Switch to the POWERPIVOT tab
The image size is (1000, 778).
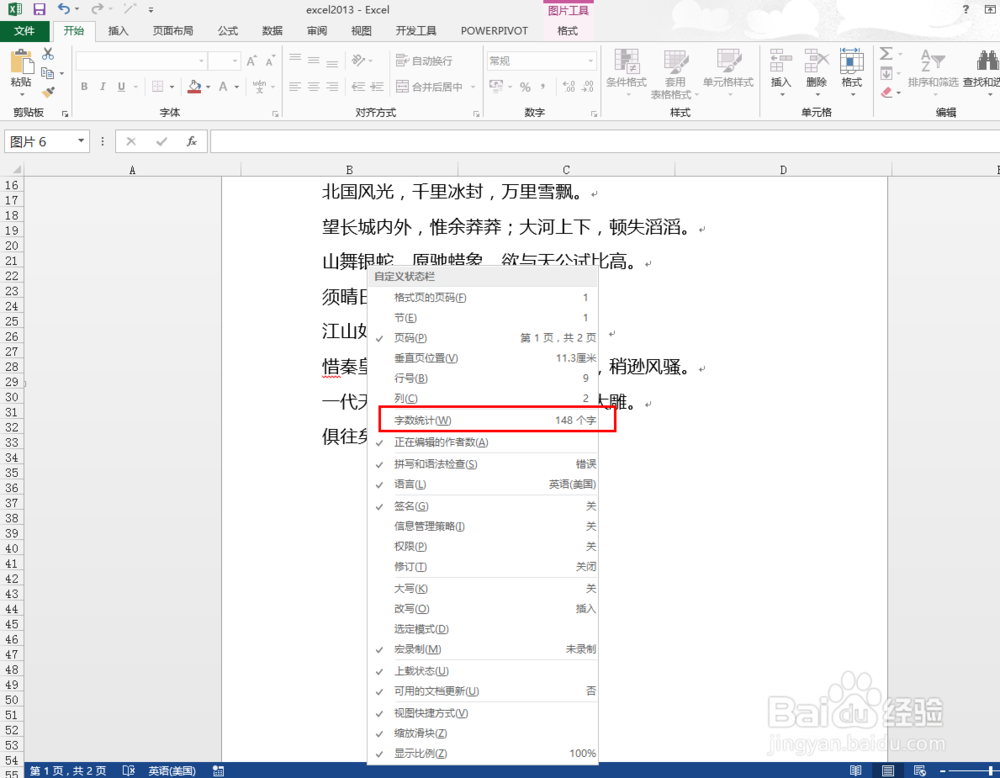[494, 31]
